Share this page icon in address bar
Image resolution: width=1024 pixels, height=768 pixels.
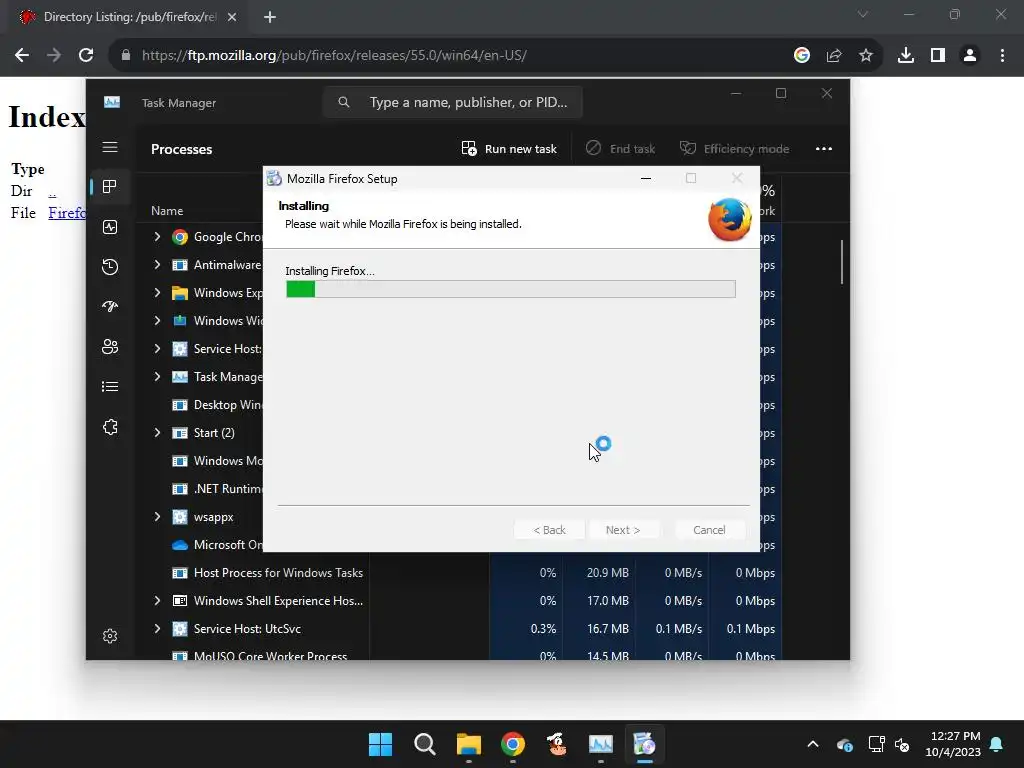[834, 56]
